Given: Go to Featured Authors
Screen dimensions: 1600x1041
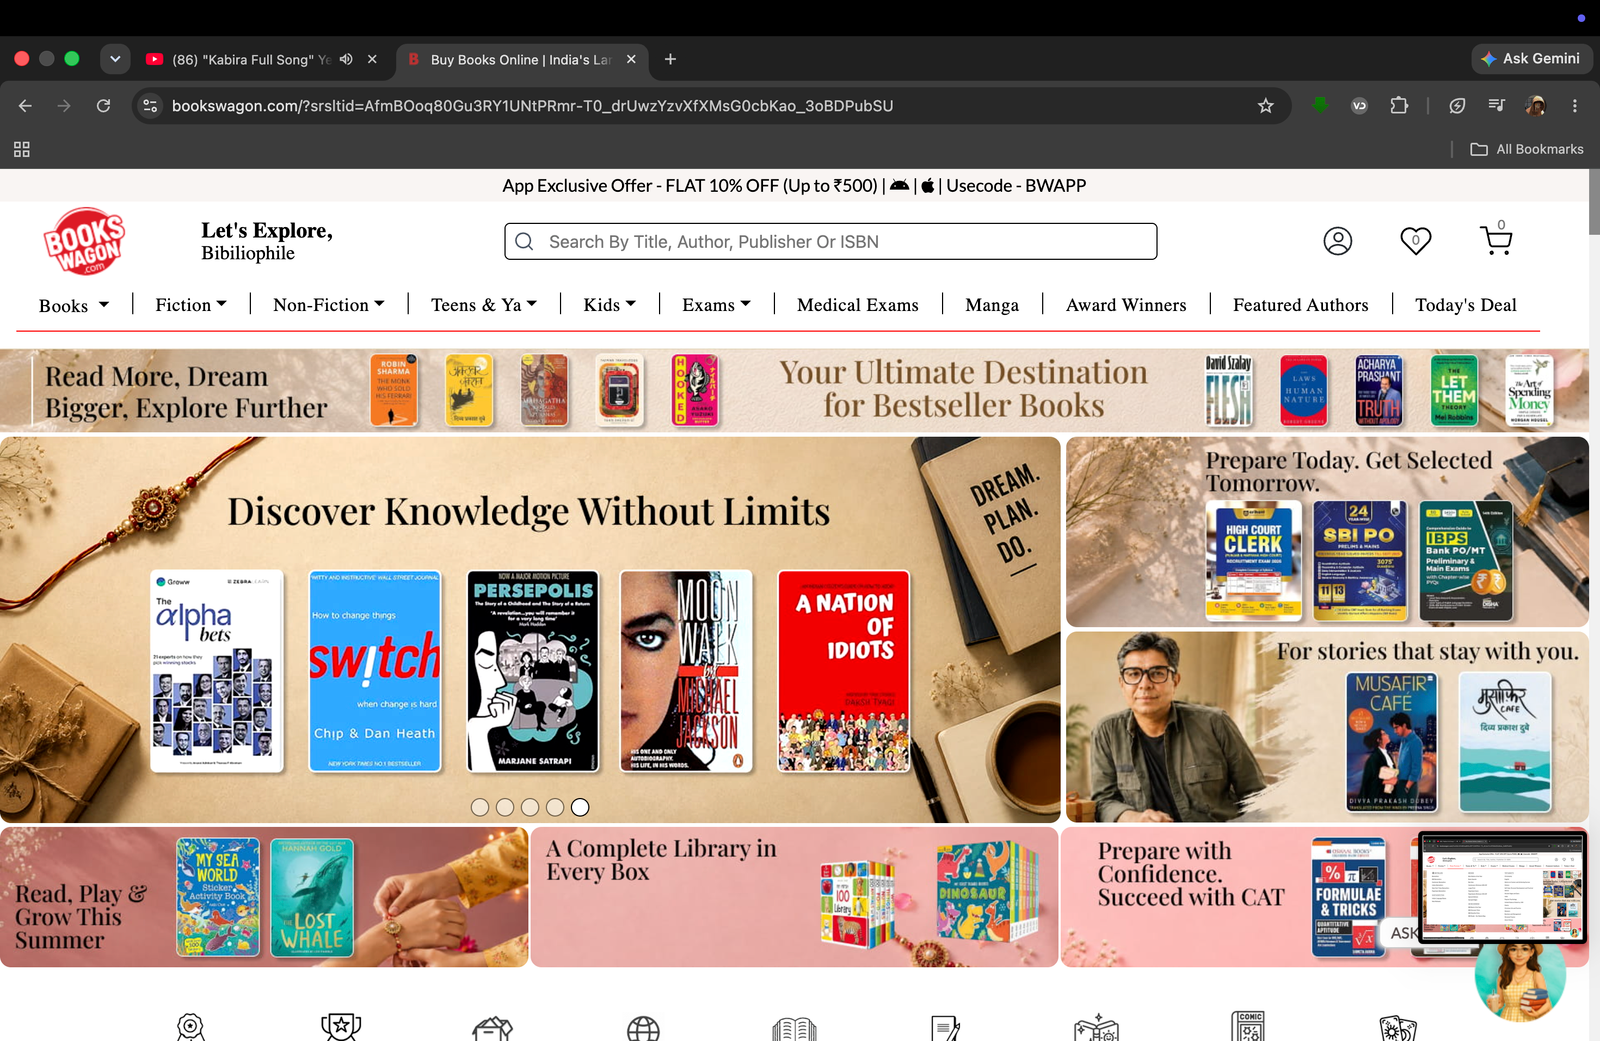Looking at the screenshot, I should point(1301,305).
